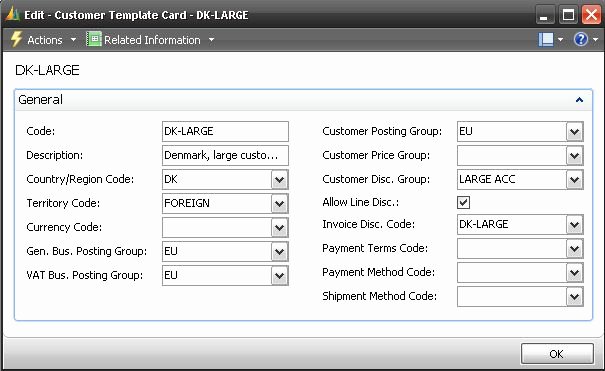Screen dimensions: 605x371
Task: Open the Shipment Method Code dropdown
Action: (575, 297)
